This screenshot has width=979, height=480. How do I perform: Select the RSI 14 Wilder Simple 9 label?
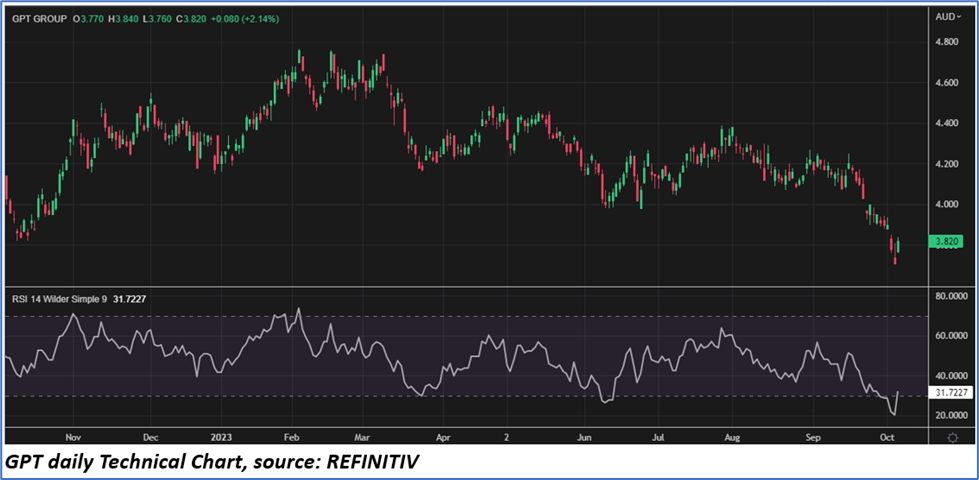59,300
